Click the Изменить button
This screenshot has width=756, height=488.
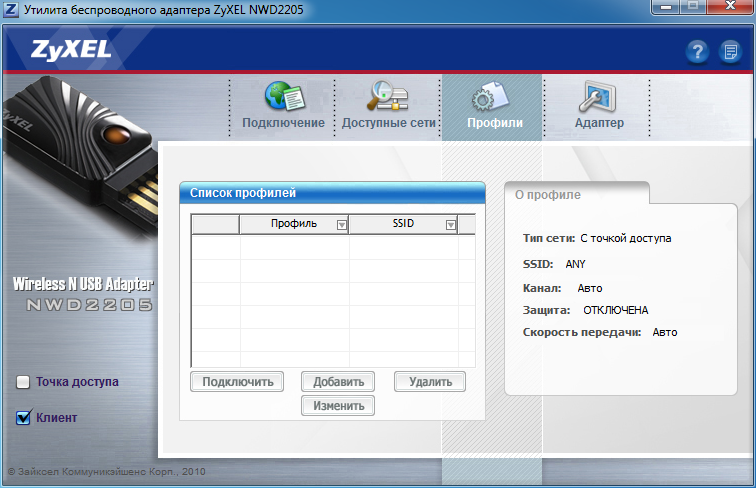tap(338, 406)
